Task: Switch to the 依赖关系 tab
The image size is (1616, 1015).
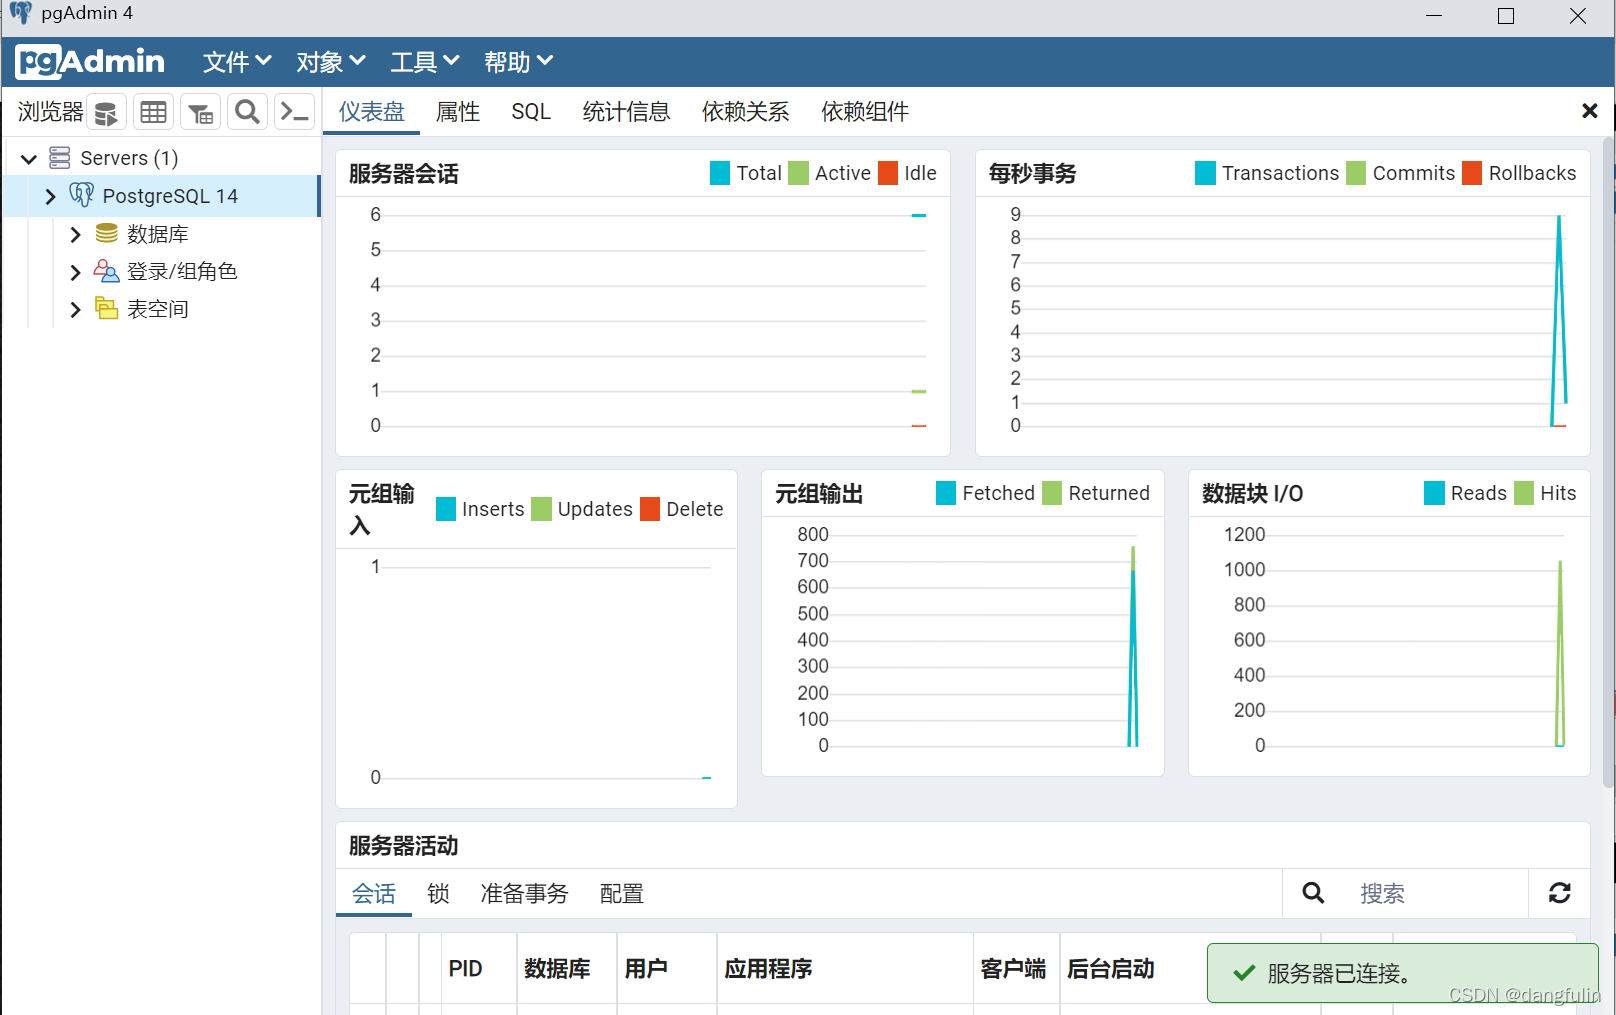Action: (x=745, y=112)
